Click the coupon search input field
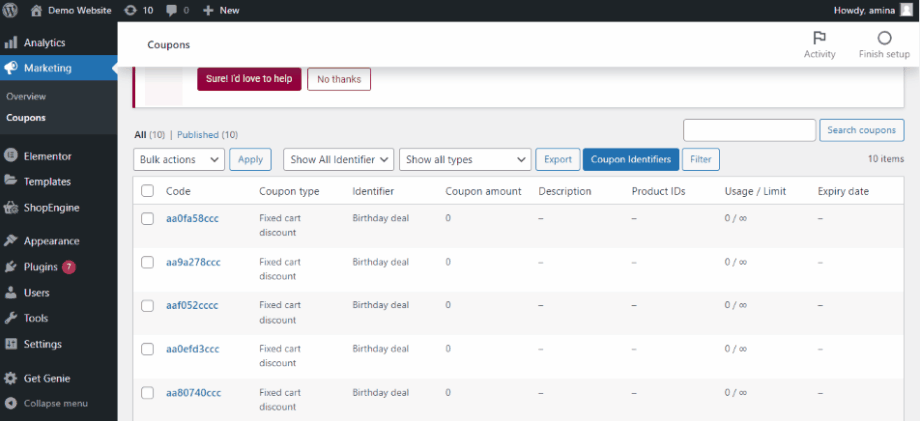920x421 pixels. pyautogui.click(x=749, y=130)
